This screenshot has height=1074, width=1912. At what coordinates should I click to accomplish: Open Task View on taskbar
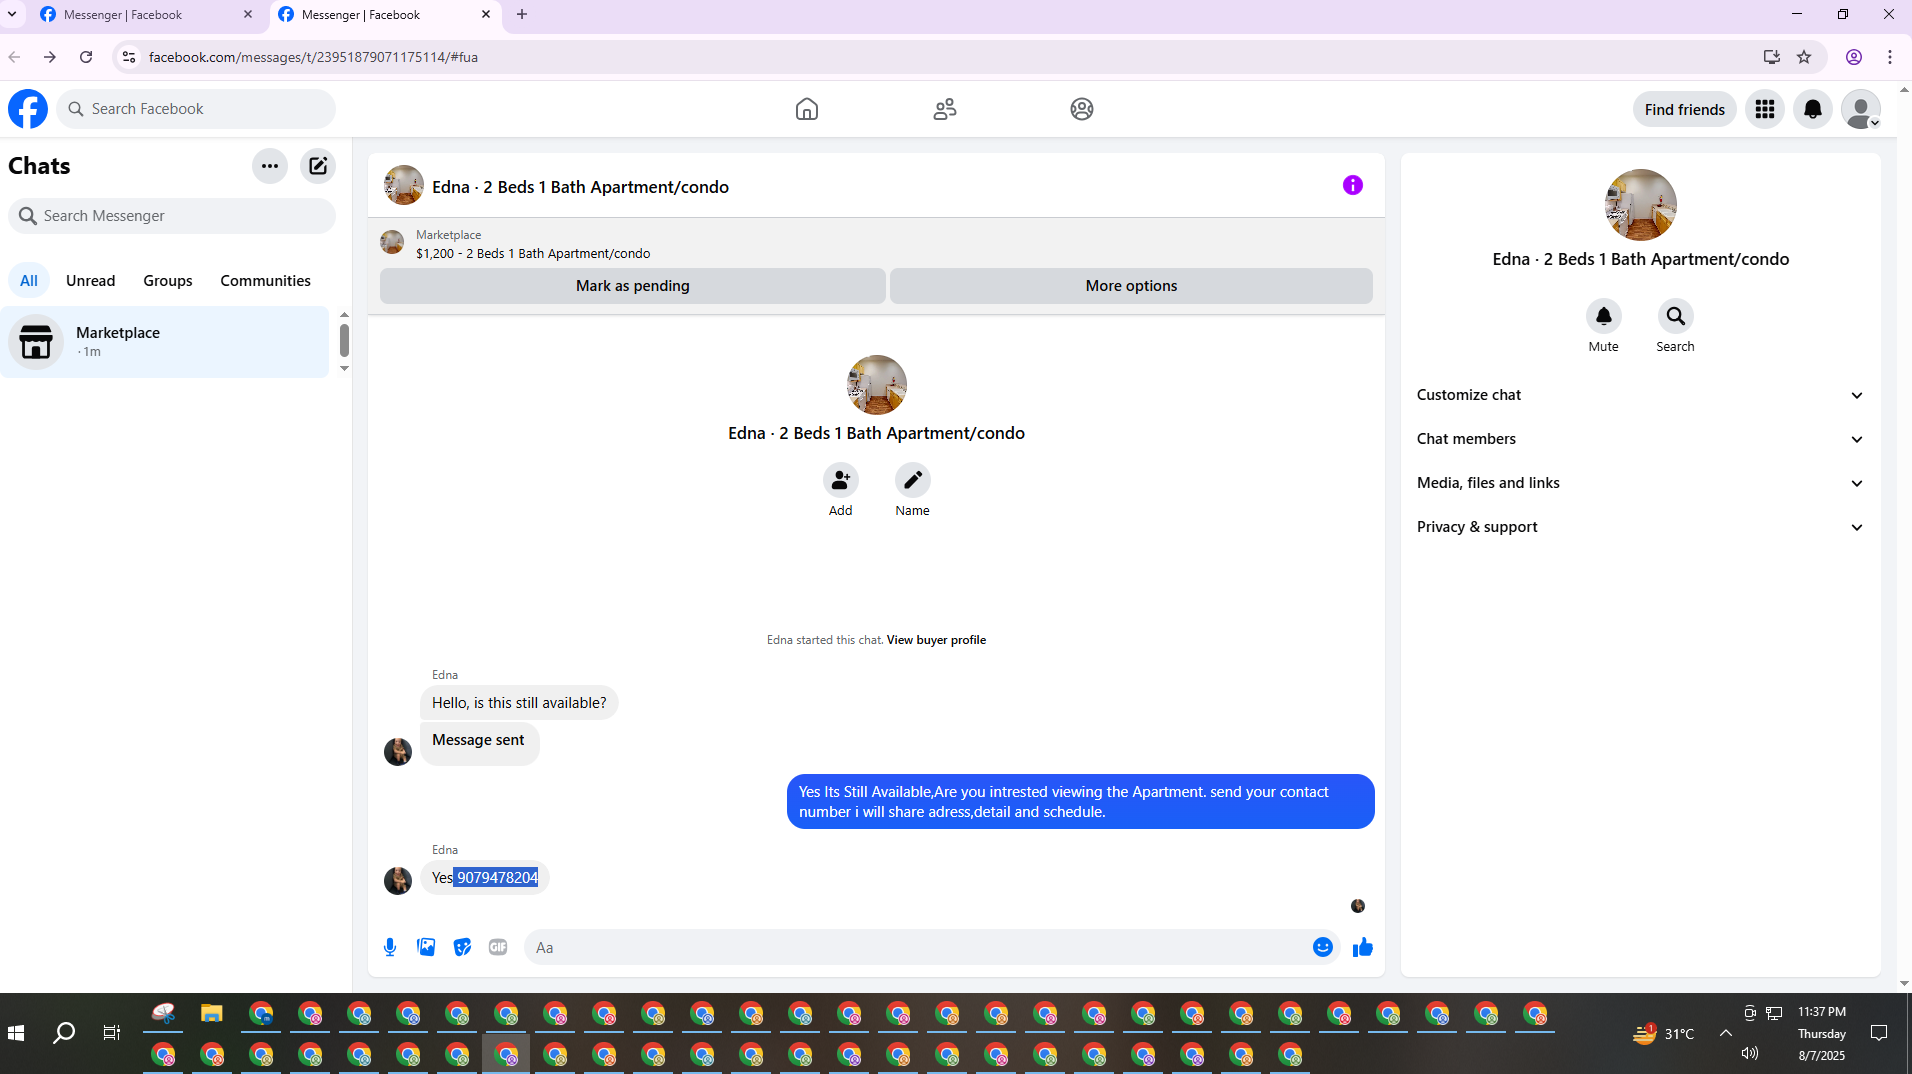[x=112, y=1033]
